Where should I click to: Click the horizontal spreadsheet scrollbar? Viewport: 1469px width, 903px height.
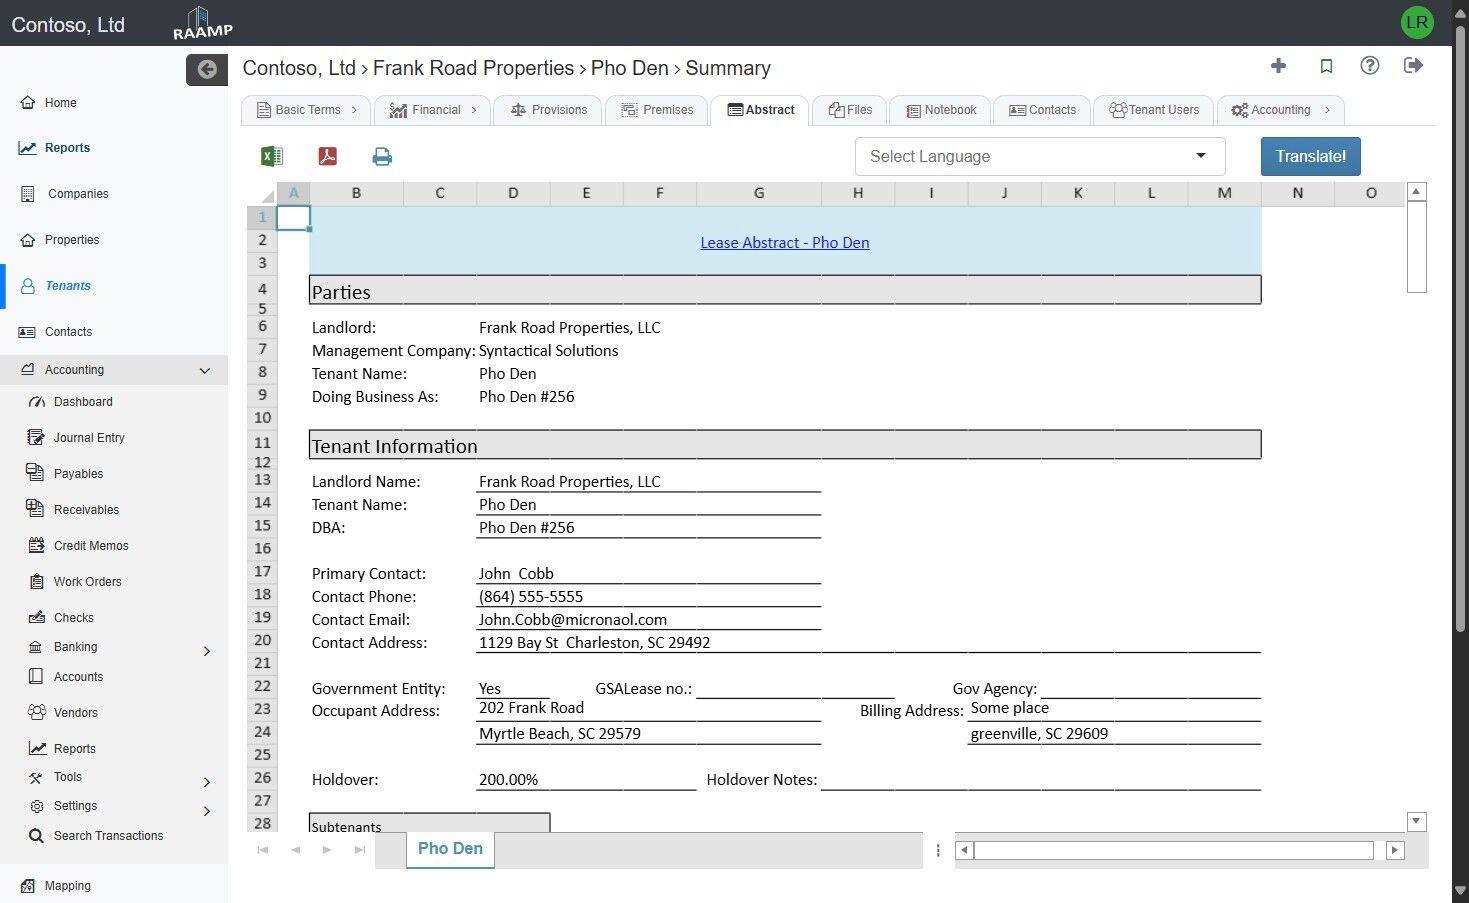1174,850
